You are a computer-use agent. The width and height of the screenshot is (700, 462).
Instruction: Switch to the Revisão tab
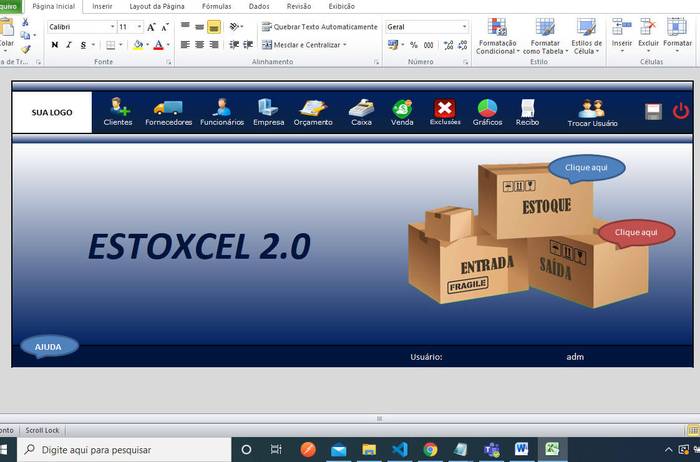point(299,6)
